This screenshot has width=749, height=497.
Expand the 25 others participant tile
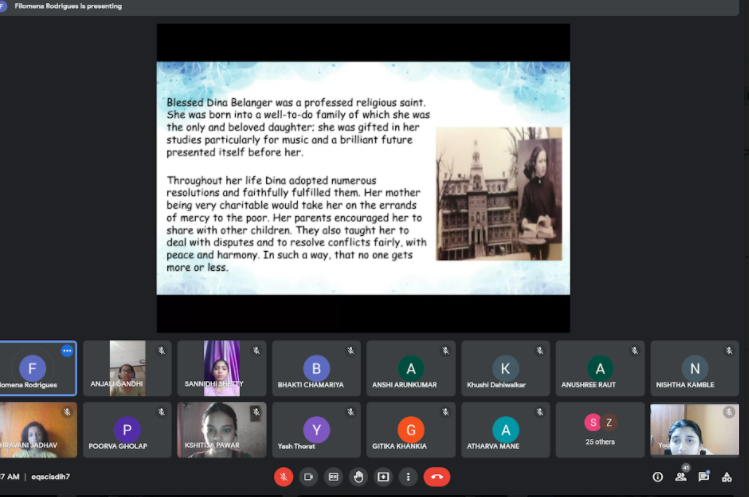[600, 429]
